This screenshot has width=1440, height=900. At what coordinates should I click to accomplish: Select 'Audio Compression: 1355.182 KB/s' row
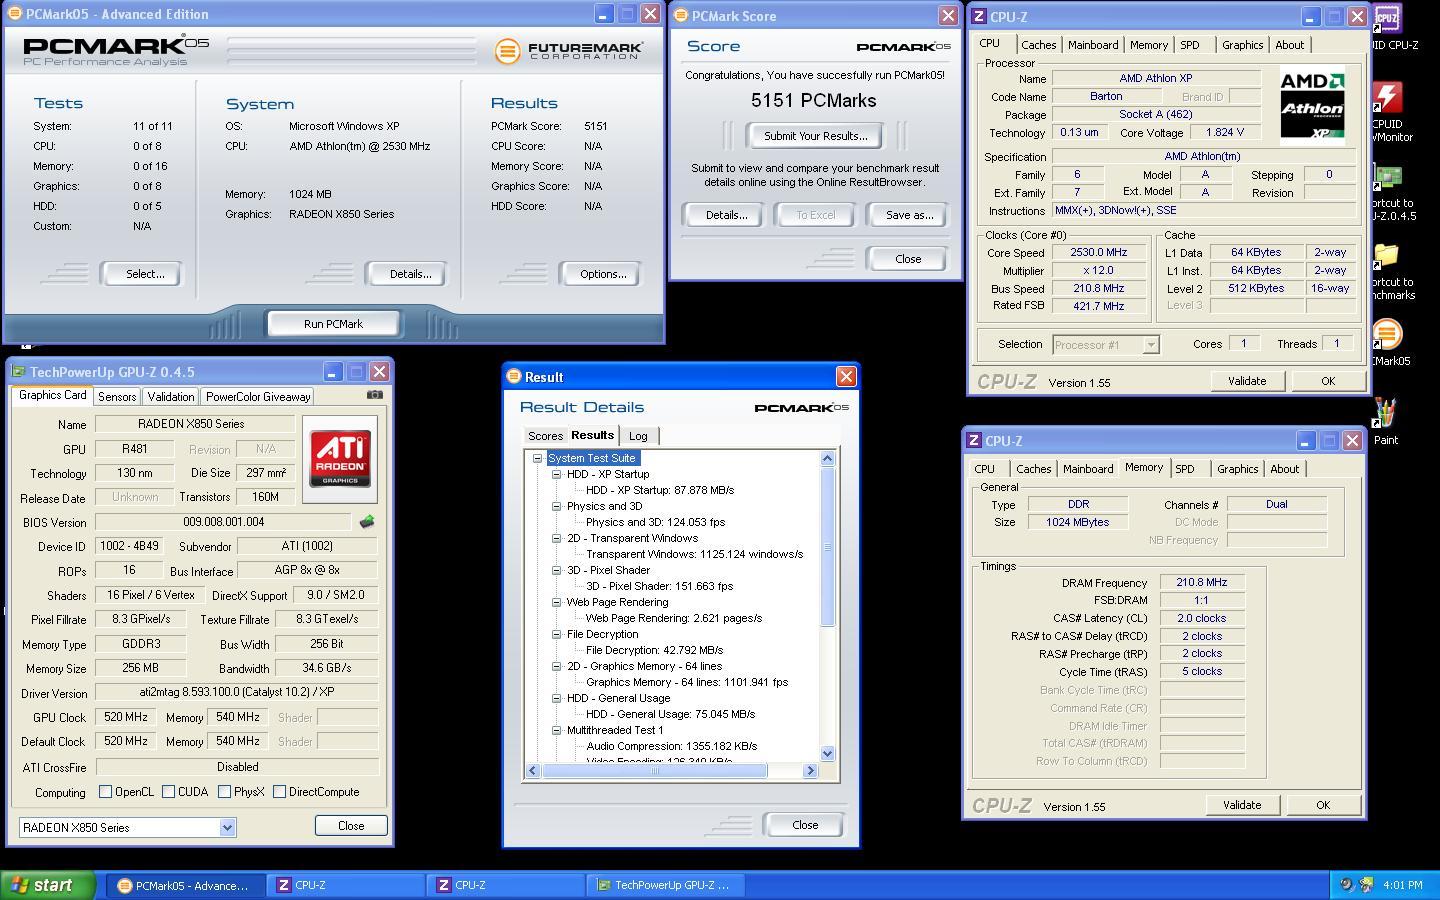671,746
